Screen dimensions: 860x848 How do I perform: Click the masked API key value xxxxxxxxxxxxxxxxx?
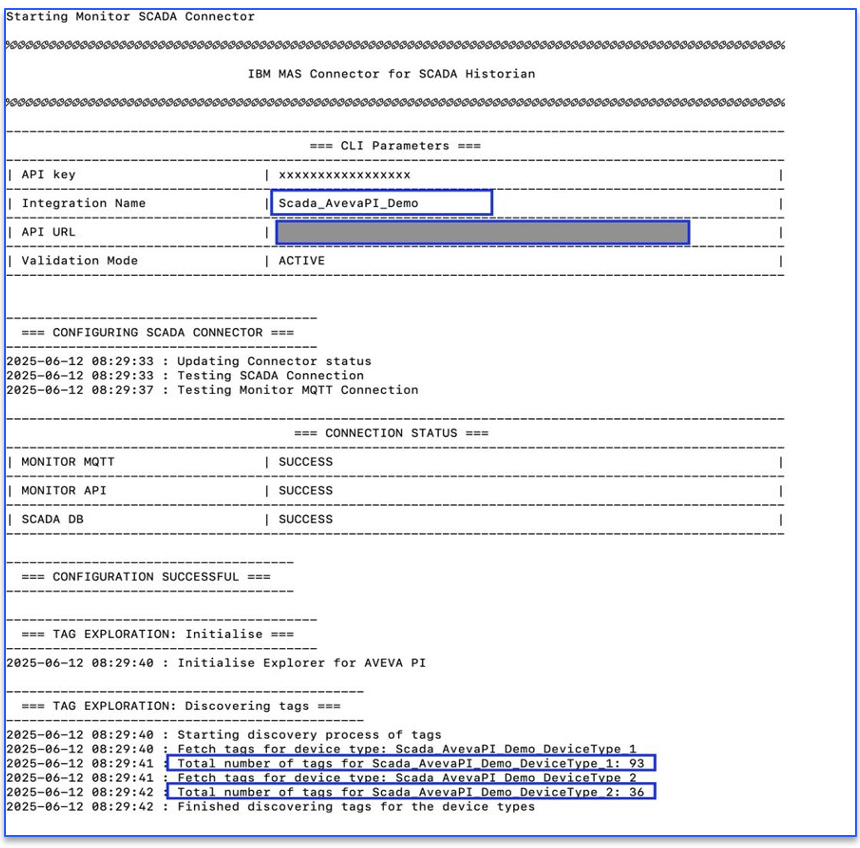[344, 175]
